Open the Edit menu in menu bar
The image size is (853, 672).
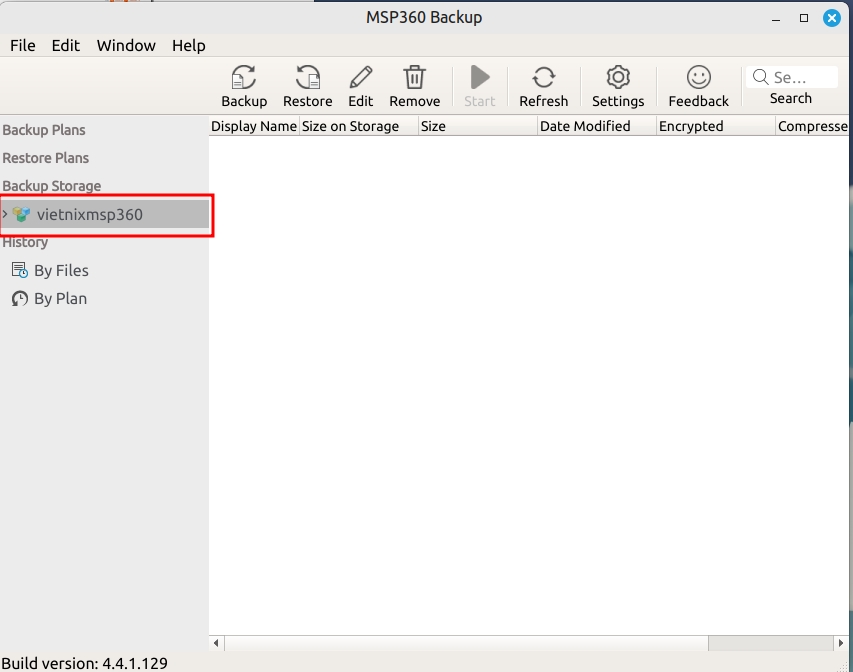click(x=65, y=46)
